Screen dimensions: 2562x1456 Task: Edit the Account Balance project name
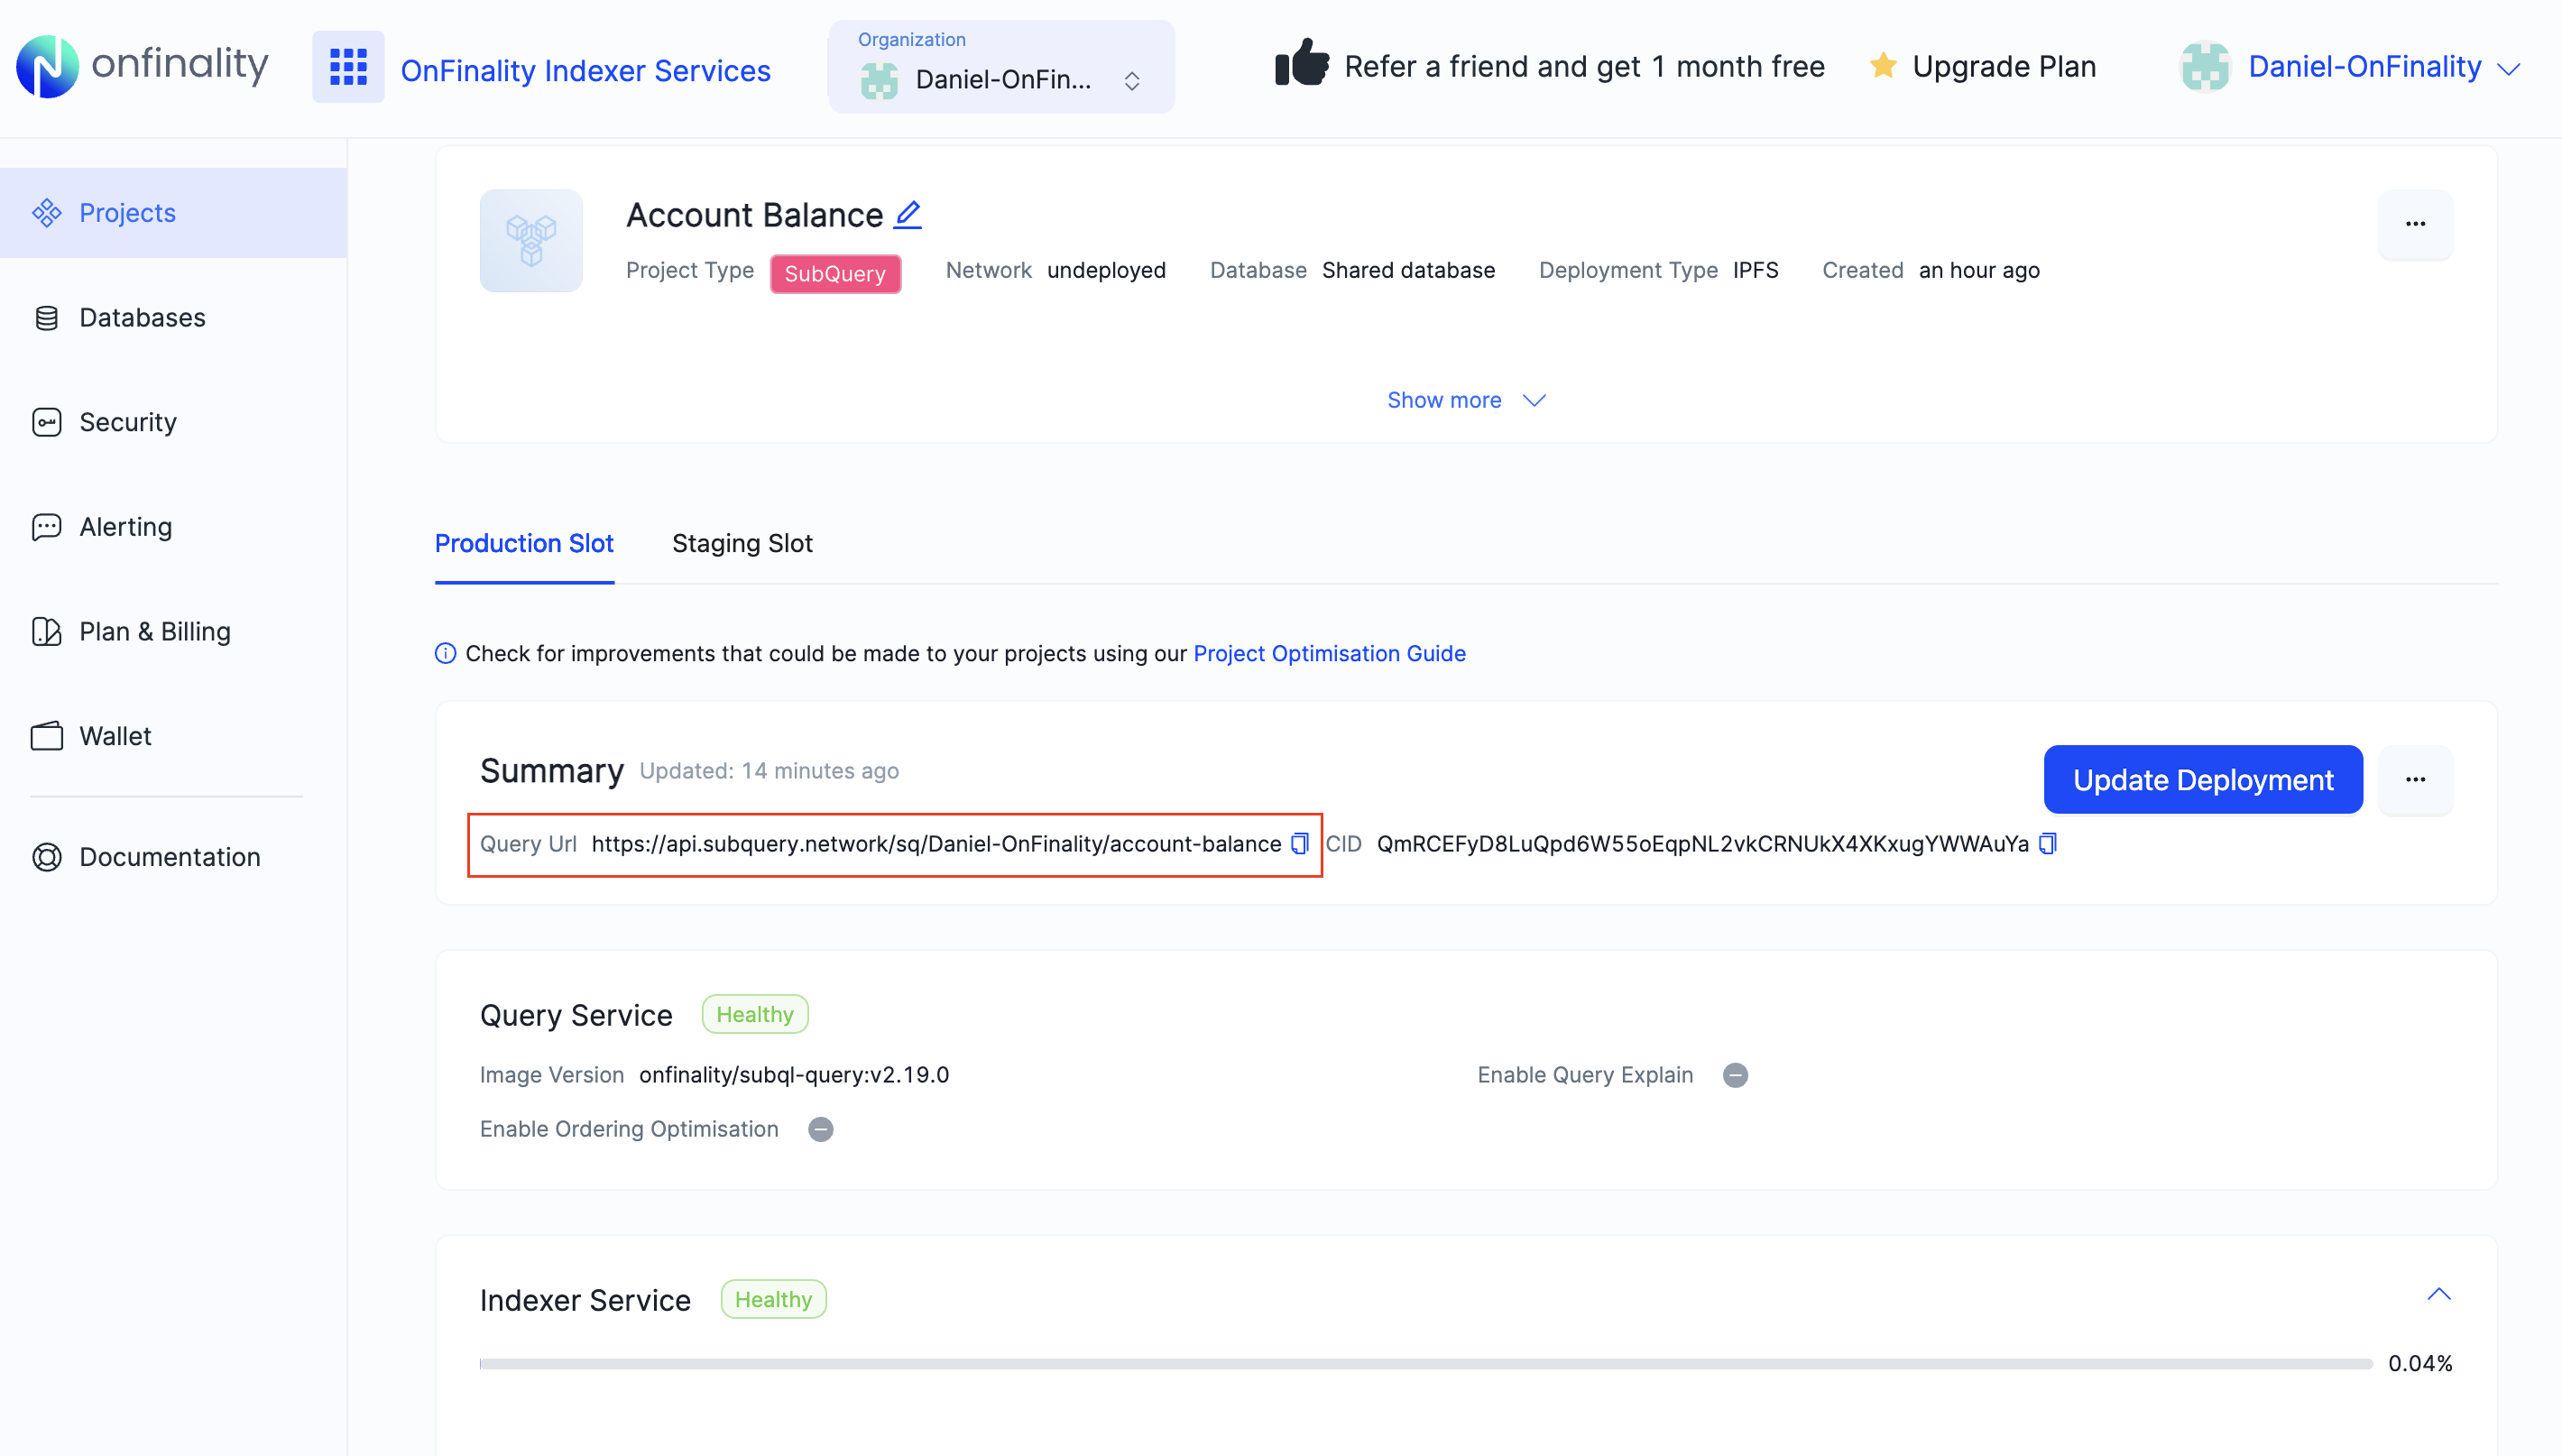tap(907, 214)
